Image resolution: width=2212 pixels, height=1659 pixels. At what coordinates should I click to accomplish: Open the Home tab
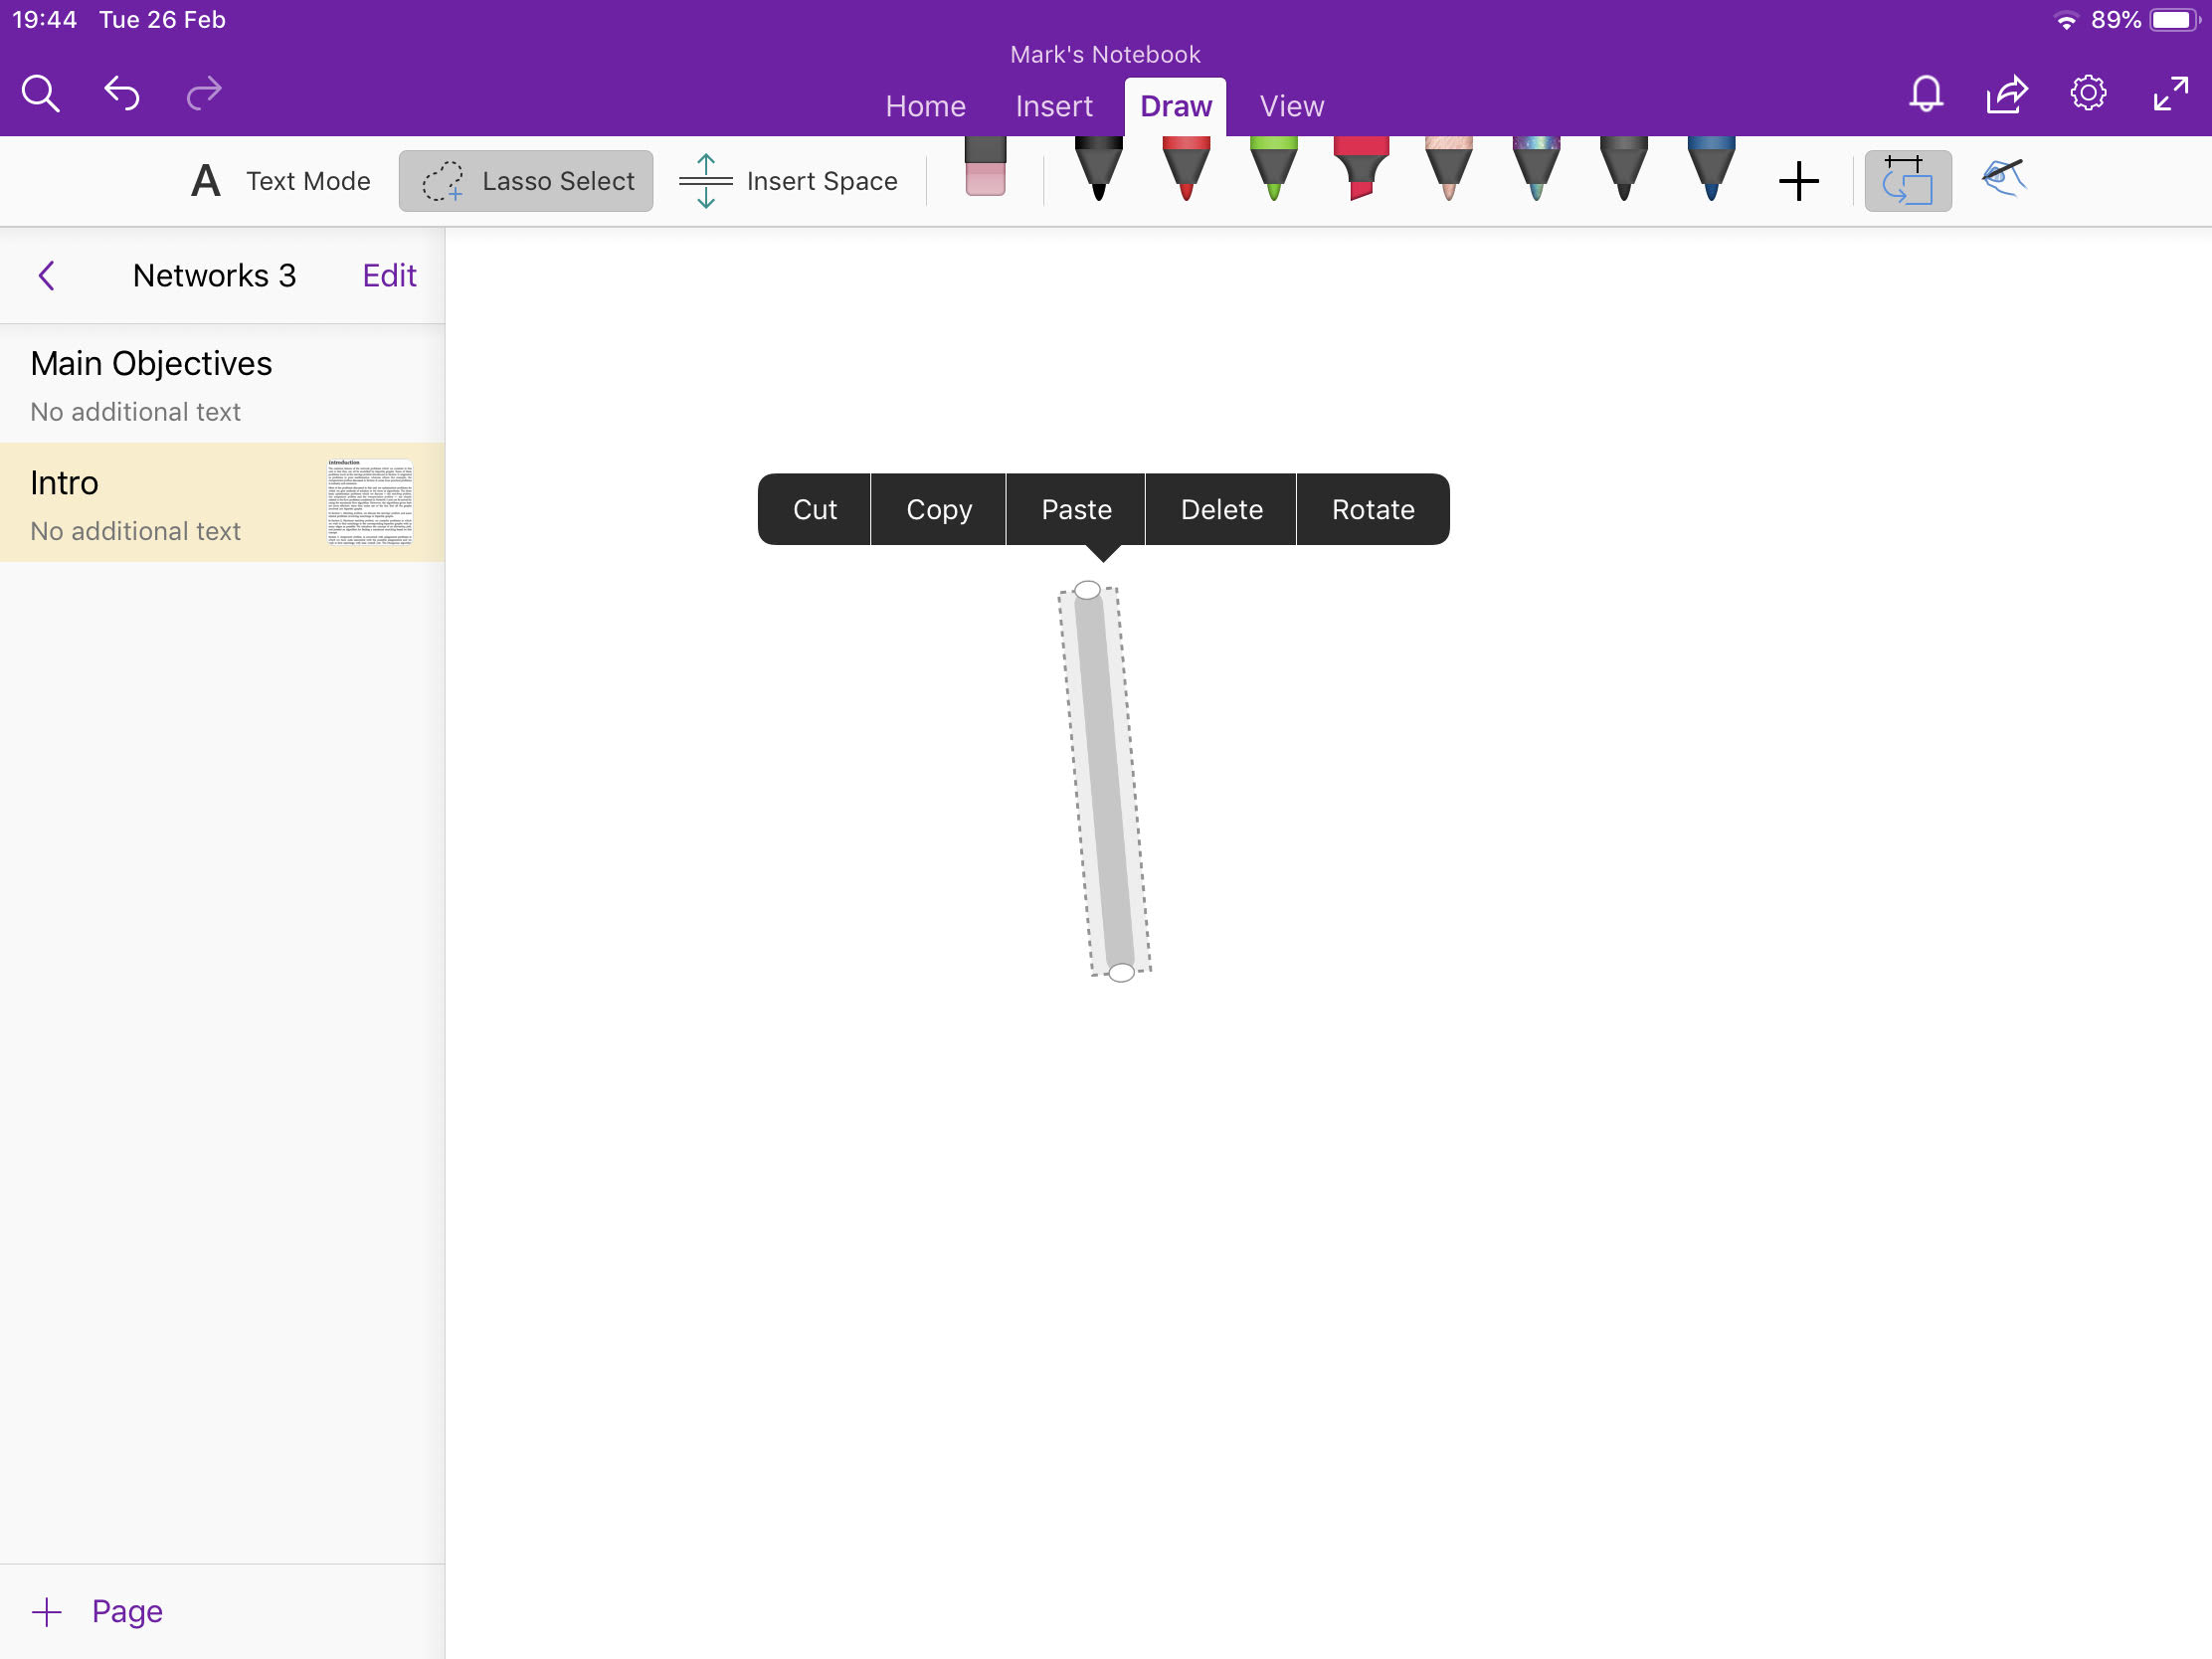[925, 106]
